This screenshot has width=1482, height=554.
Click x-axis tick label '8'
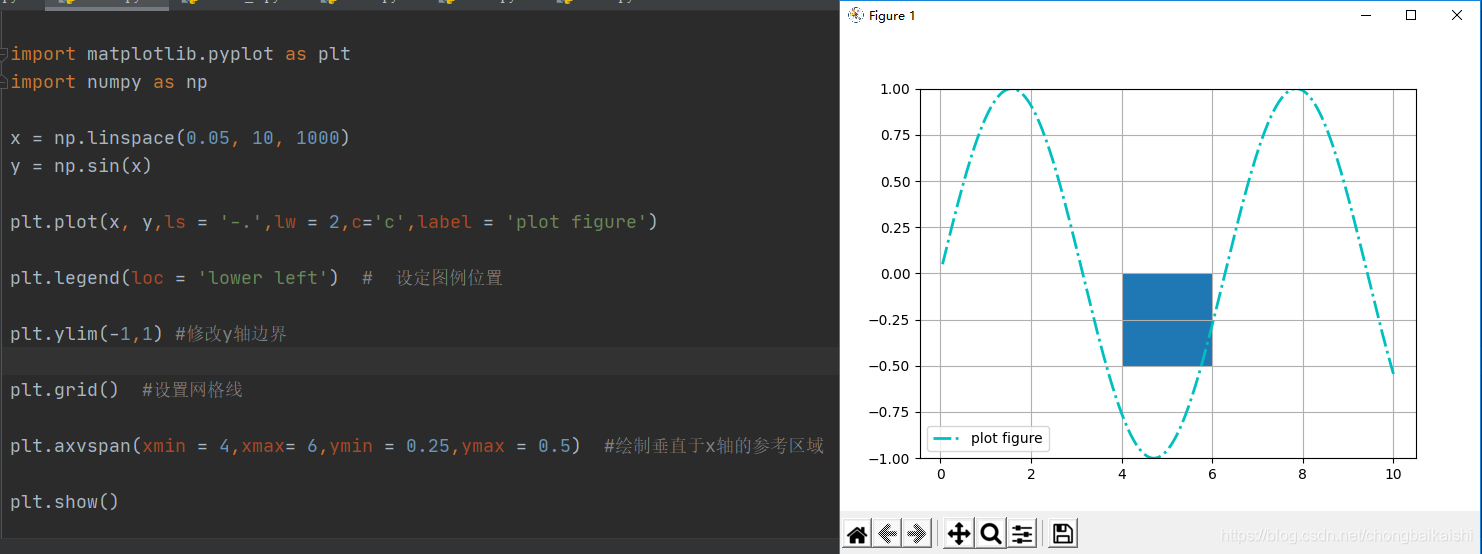1303,474
